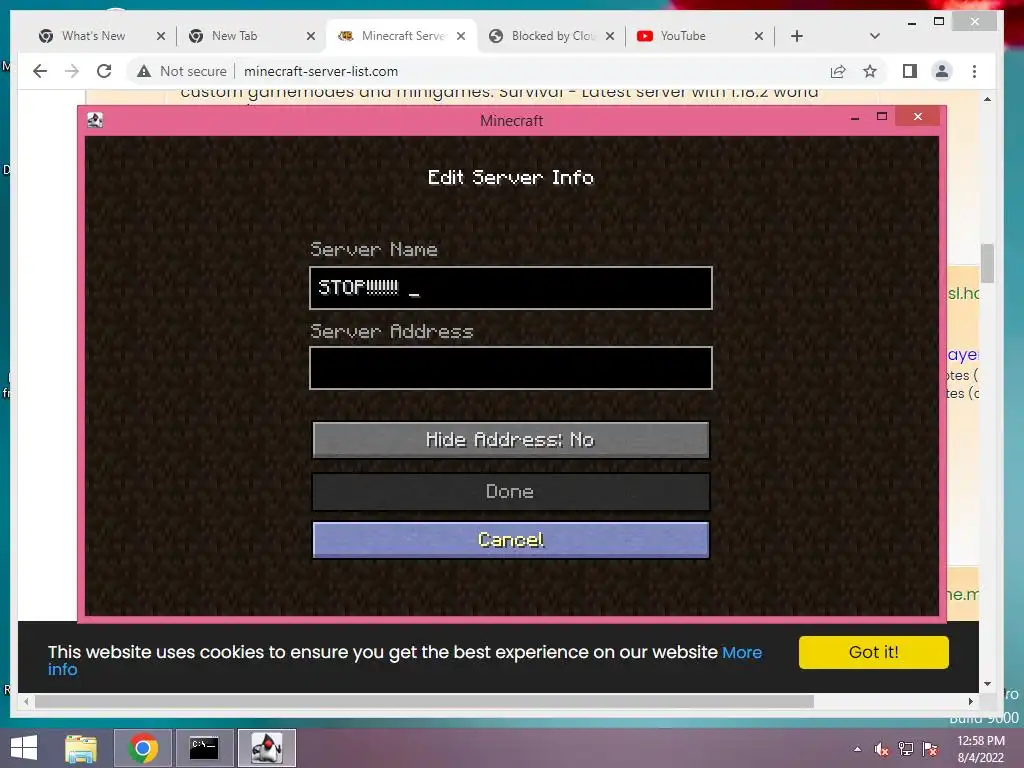The image size is (1024, 768).
Task: Bookmark the page with the star icon
Action: 870,71
